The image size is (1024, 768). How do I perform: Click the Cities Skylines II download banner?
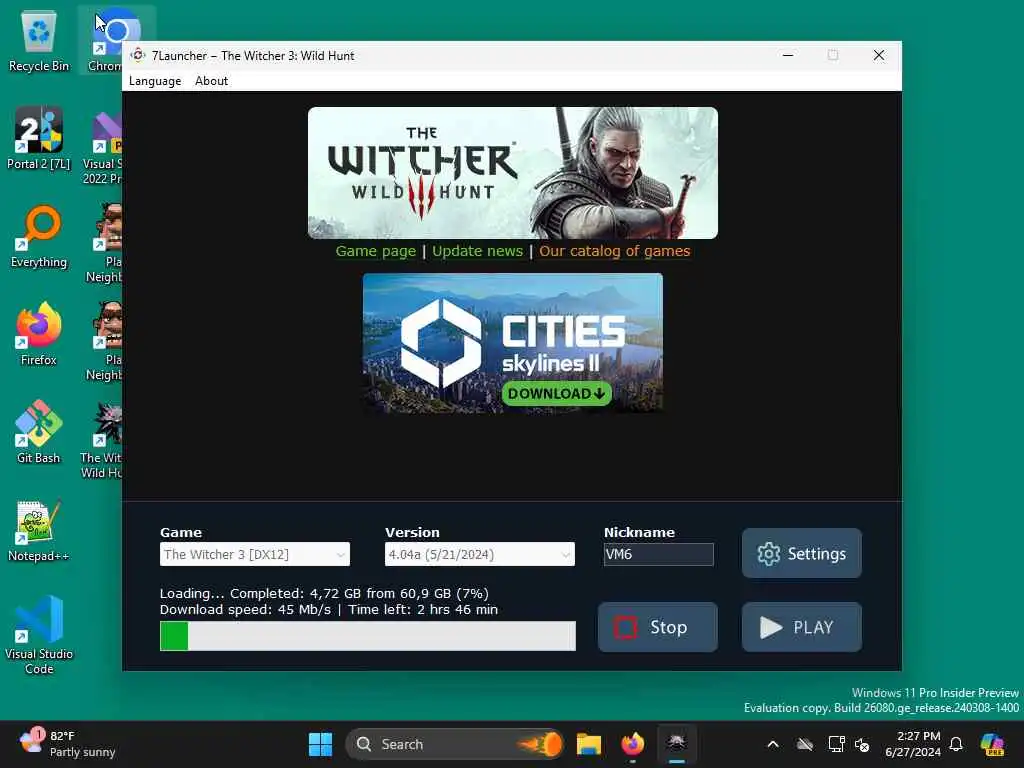513,342
